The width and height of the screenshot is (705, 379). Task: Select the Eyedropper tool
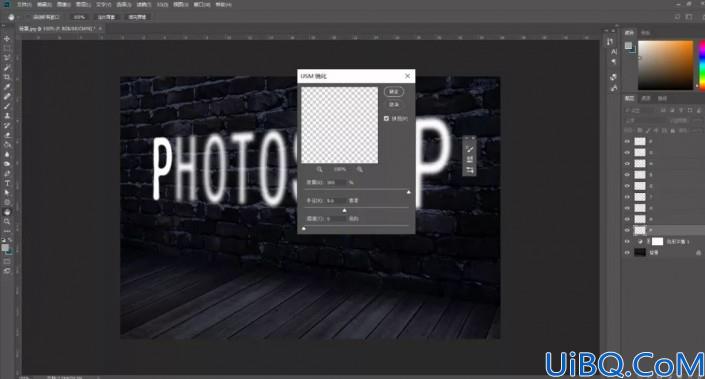tap(7, 87)
